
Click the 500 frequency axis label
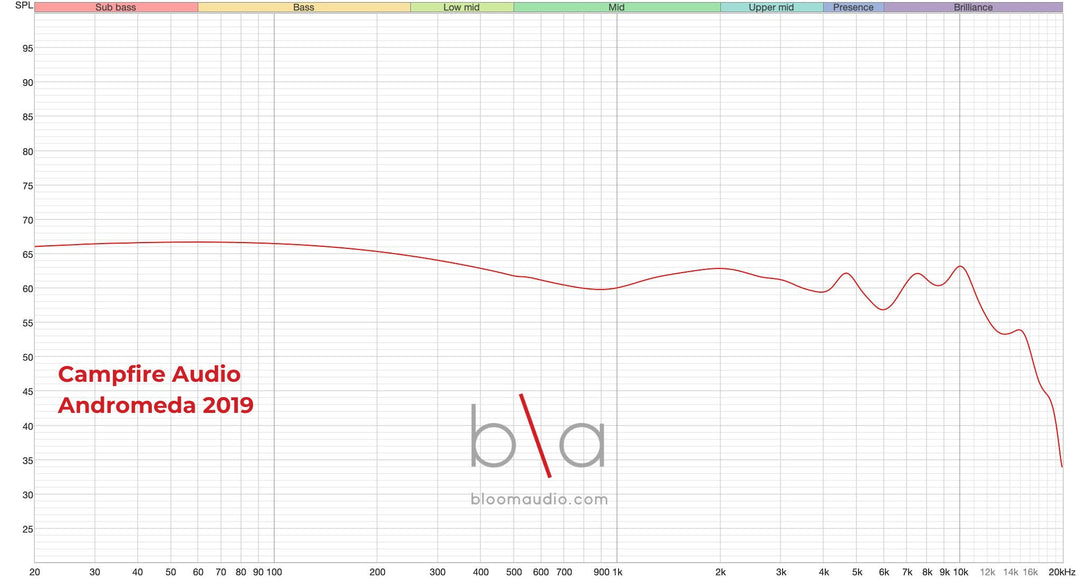pyautogui.click(x=514, y=572)
